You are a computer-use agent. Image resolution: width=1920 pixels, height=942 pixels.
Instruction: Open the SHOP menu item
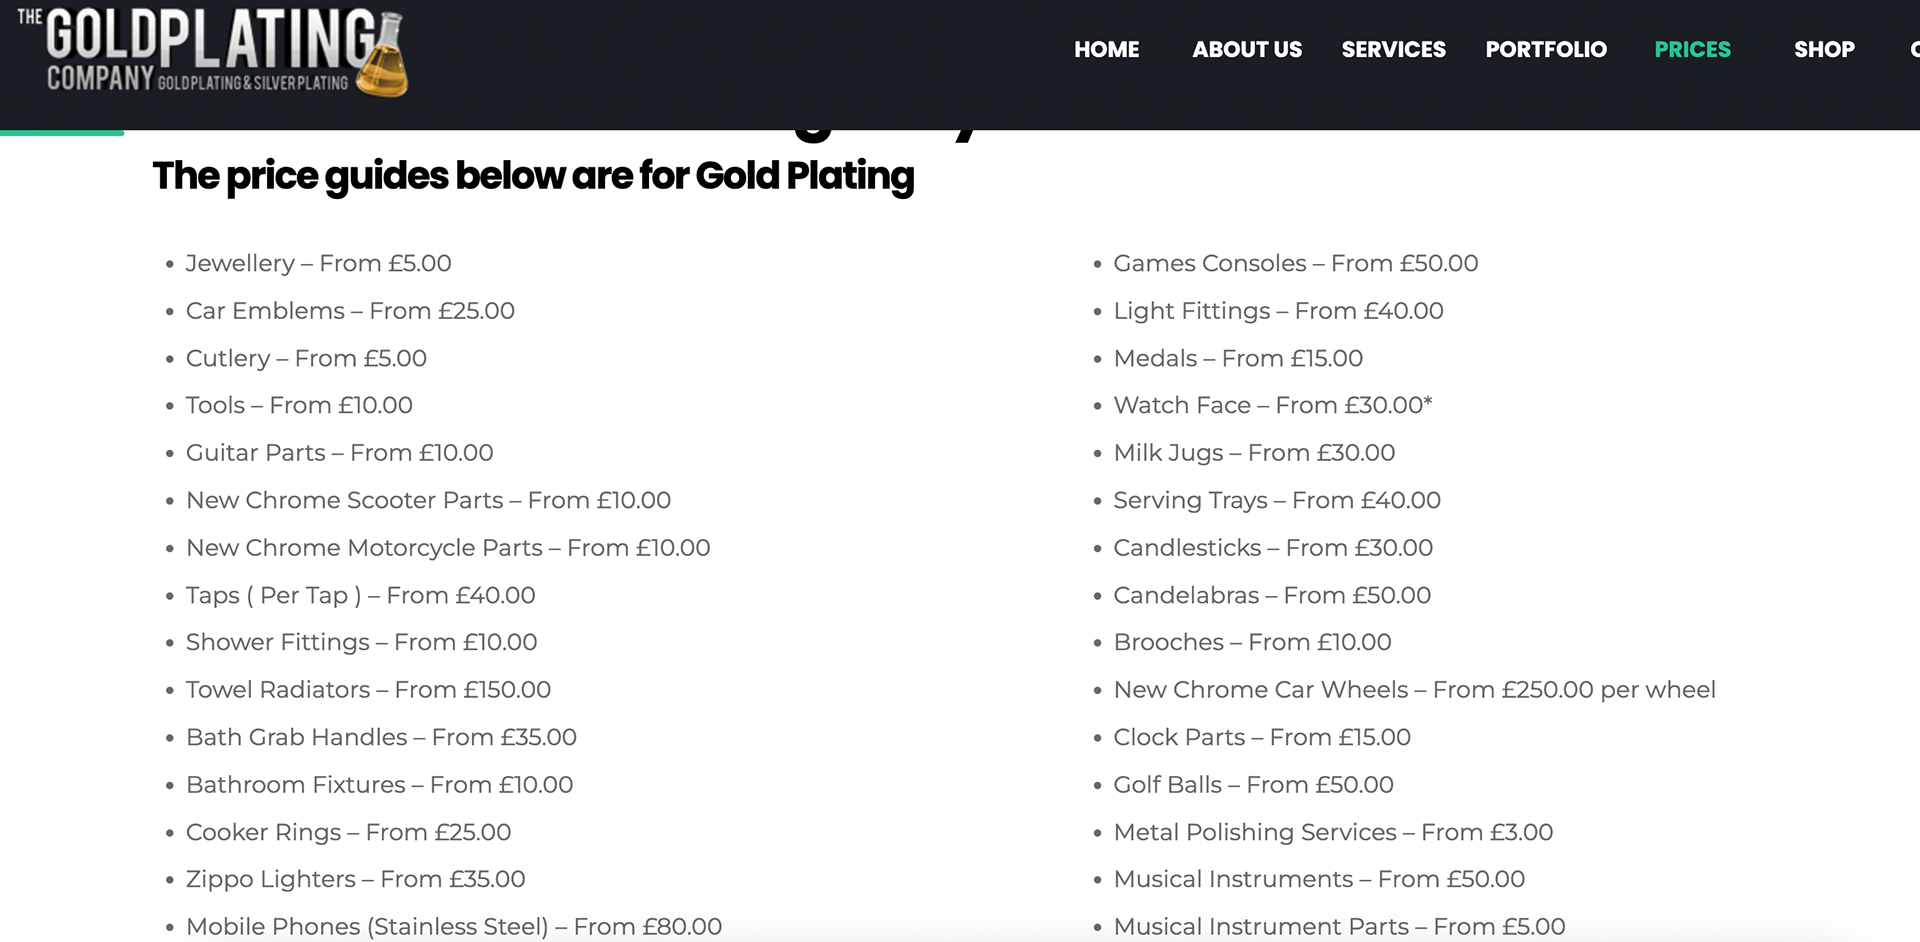tap(1824, 49)
